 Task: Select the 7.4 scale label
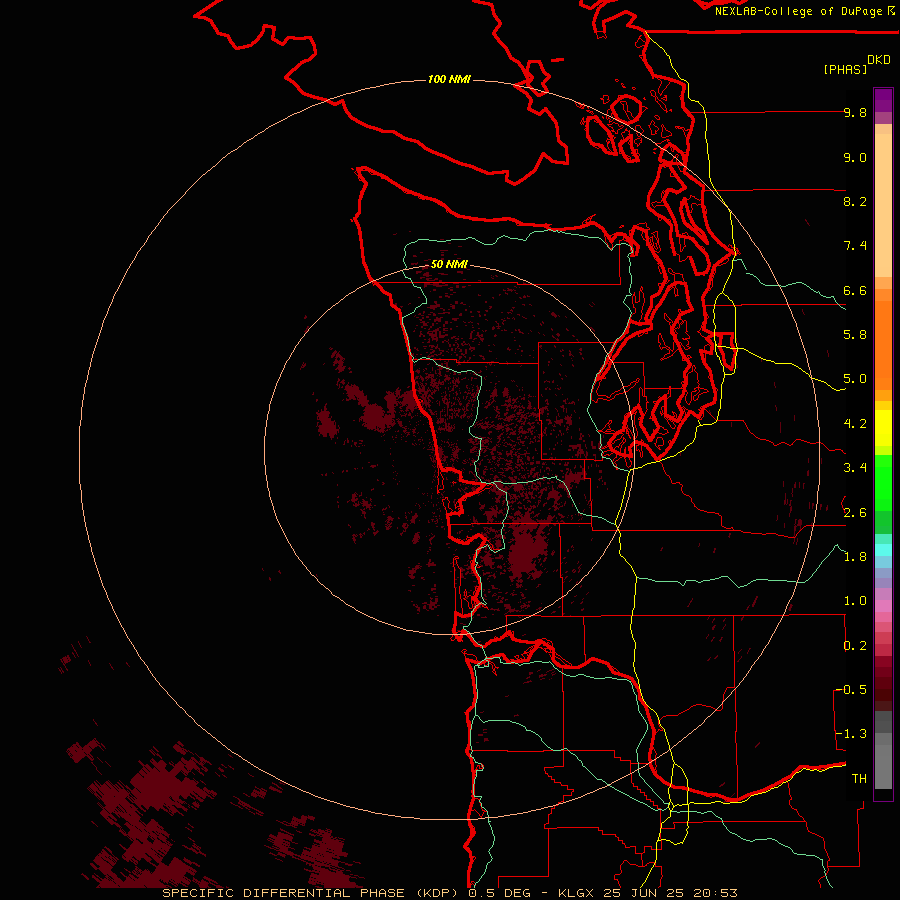855,246
